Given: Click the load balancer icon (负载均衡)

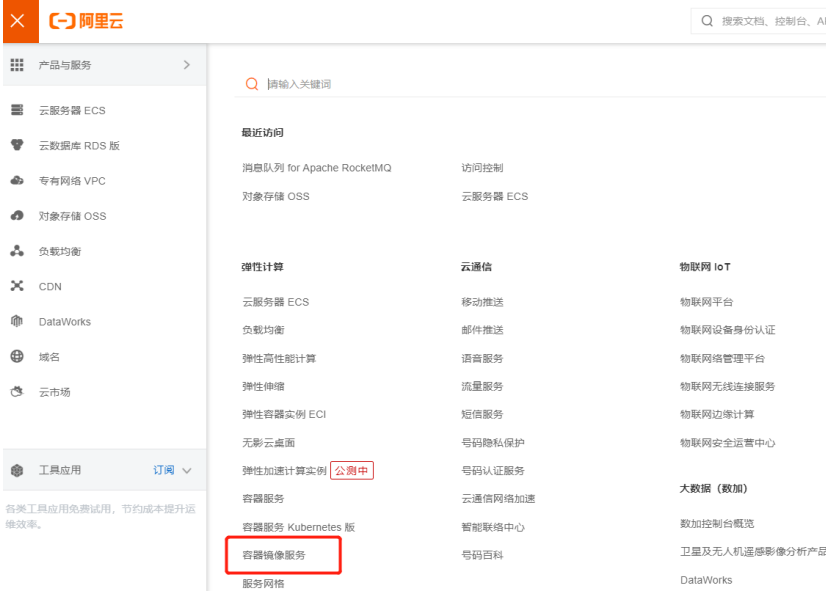Looking at the screenshot, I should pos(17,251).
